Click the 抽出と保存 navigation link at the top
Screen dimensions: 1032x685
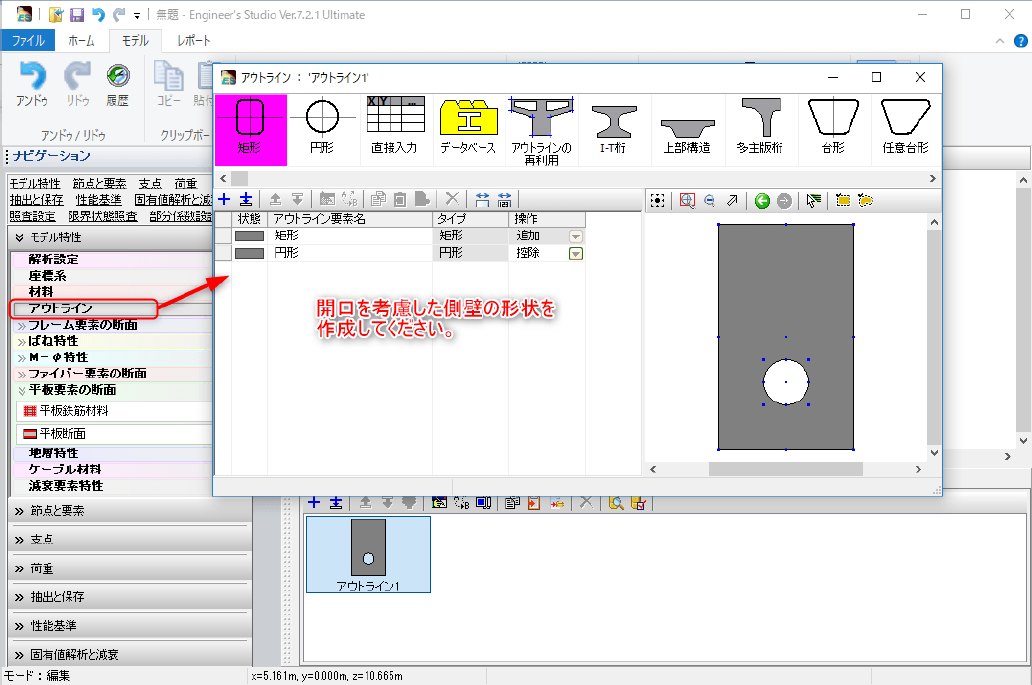(36, 199)
